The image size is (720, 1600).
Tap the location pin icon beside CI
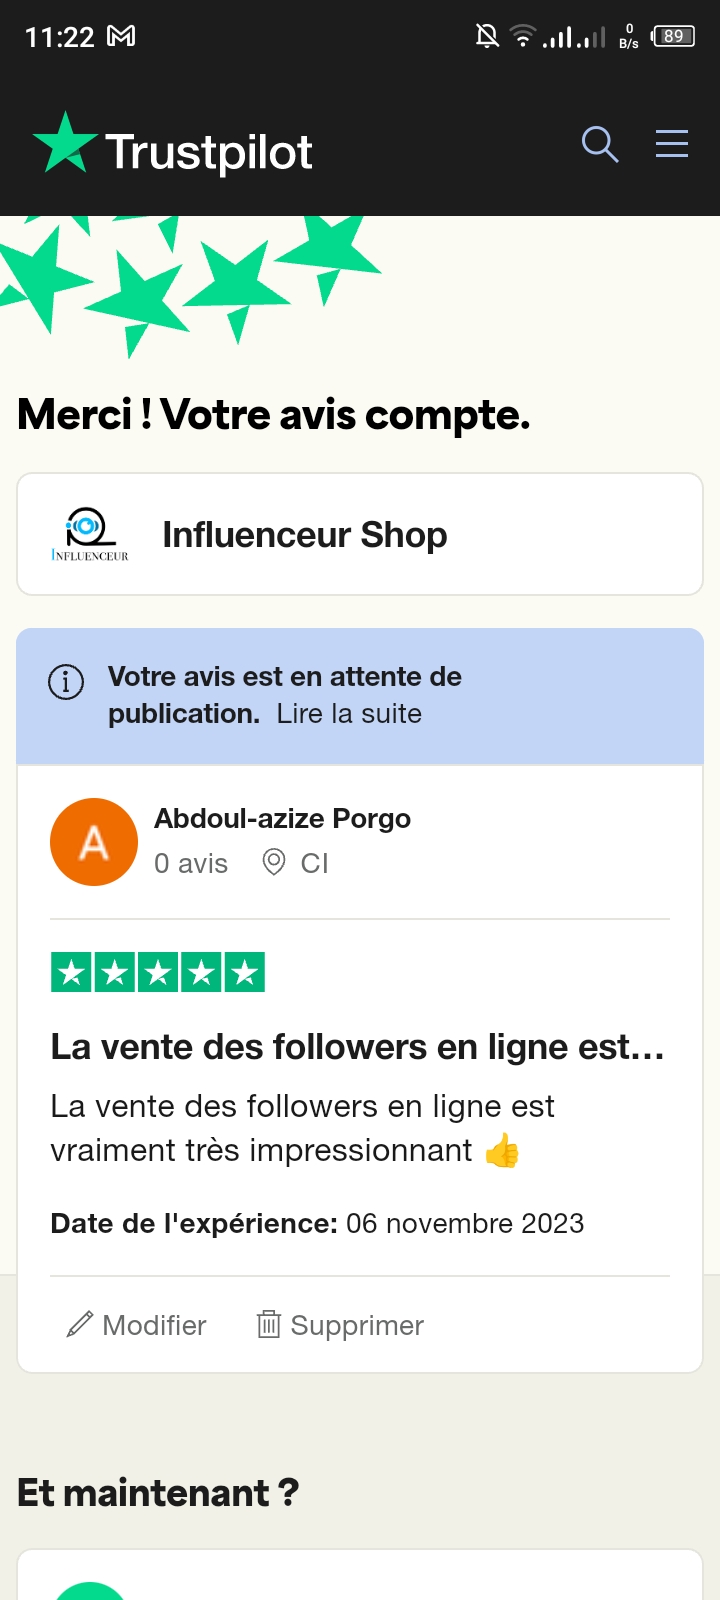(x=273, y=862)
